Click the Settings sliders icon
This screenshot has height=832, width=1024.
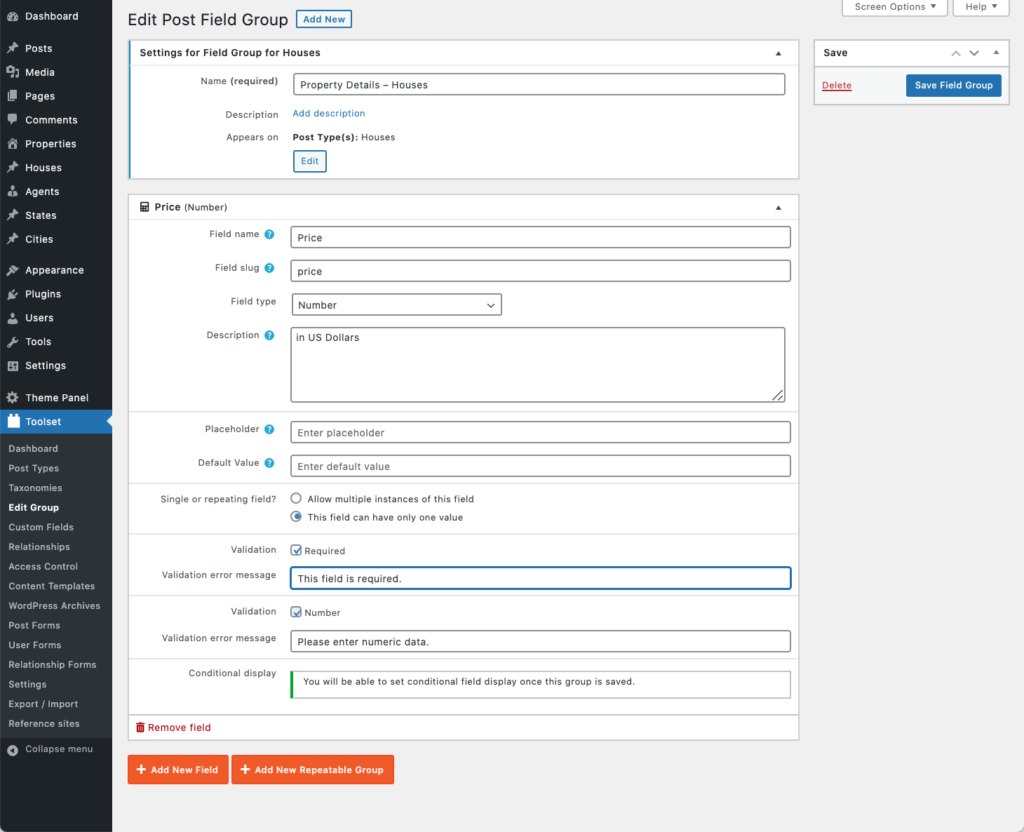(12, 366)
